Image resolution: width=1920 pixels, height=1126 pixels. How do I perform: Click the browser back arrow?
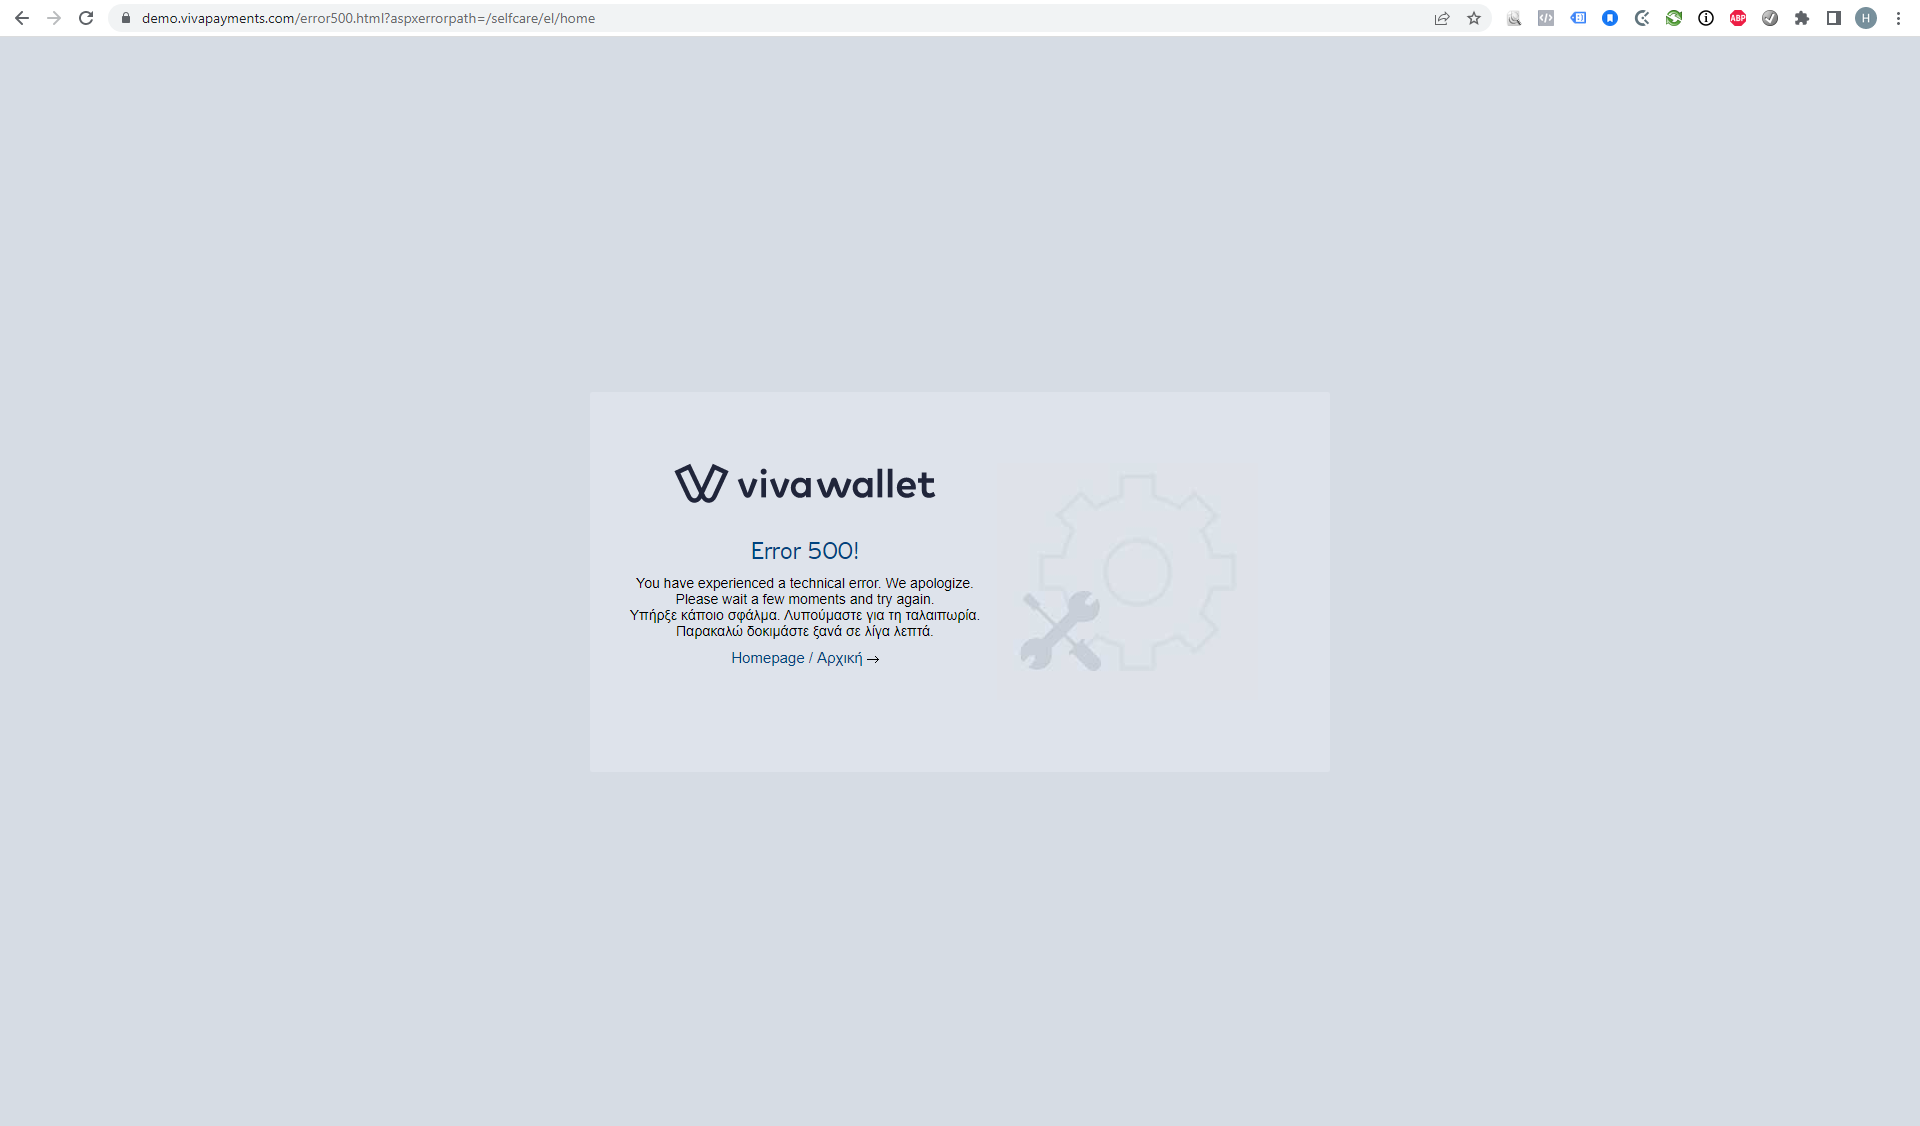pyautogui.click(x=22, y=18)
